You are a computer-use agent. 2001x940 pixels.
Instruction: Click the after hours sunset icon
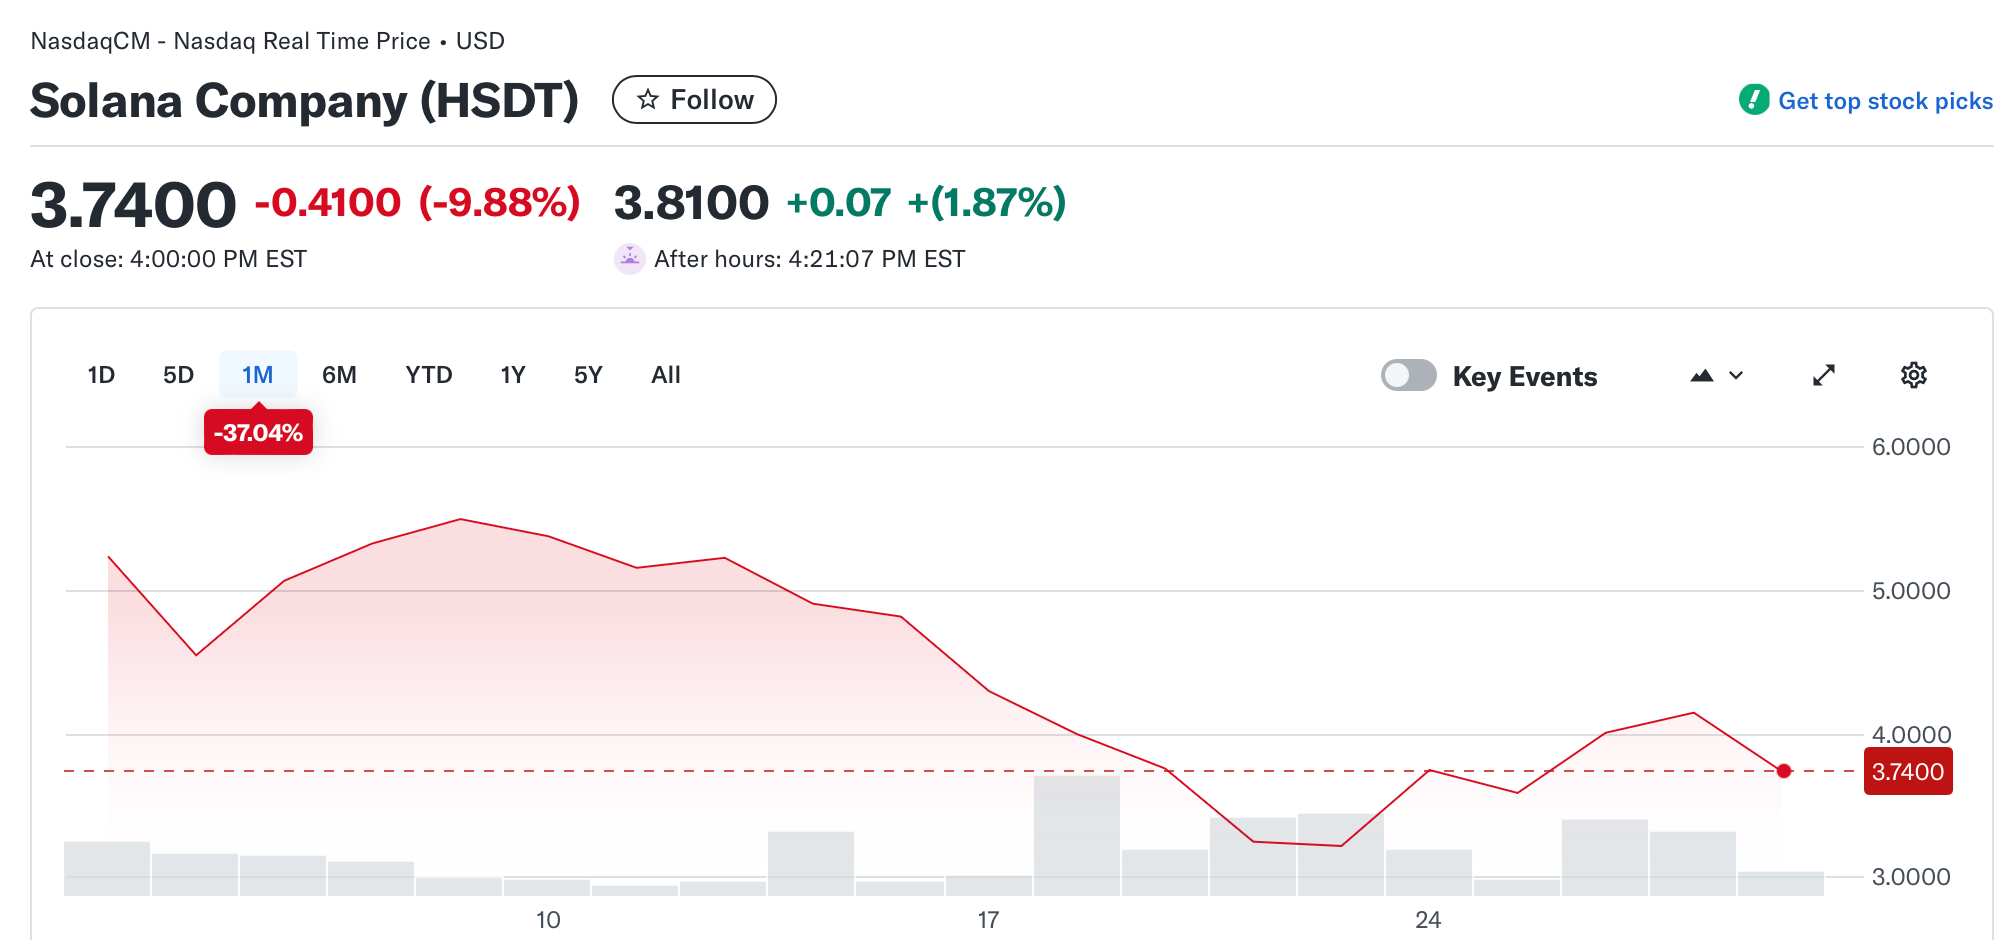(x=629, y=259)
